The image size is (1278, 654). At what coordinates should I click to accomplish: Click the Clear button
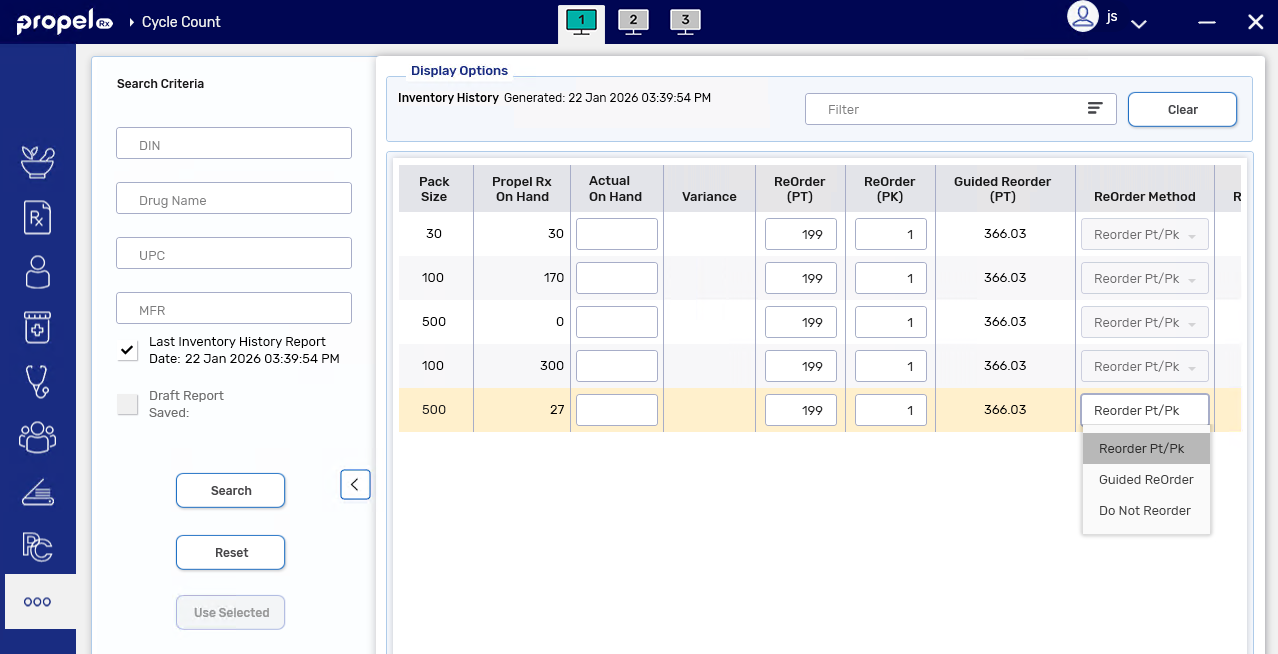[x=1182, y=110]
